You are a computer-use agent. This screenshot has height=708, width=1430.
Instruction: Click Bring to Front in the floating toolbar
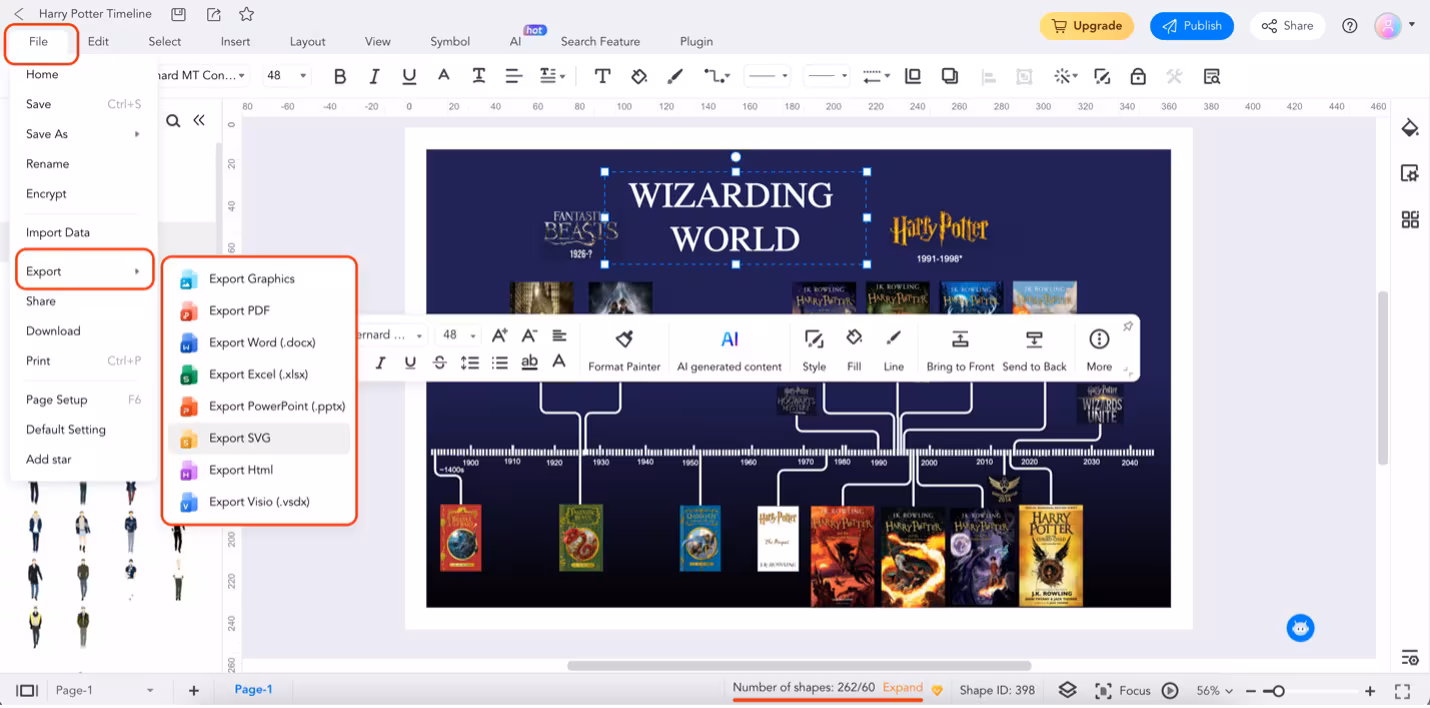point(960,349)
